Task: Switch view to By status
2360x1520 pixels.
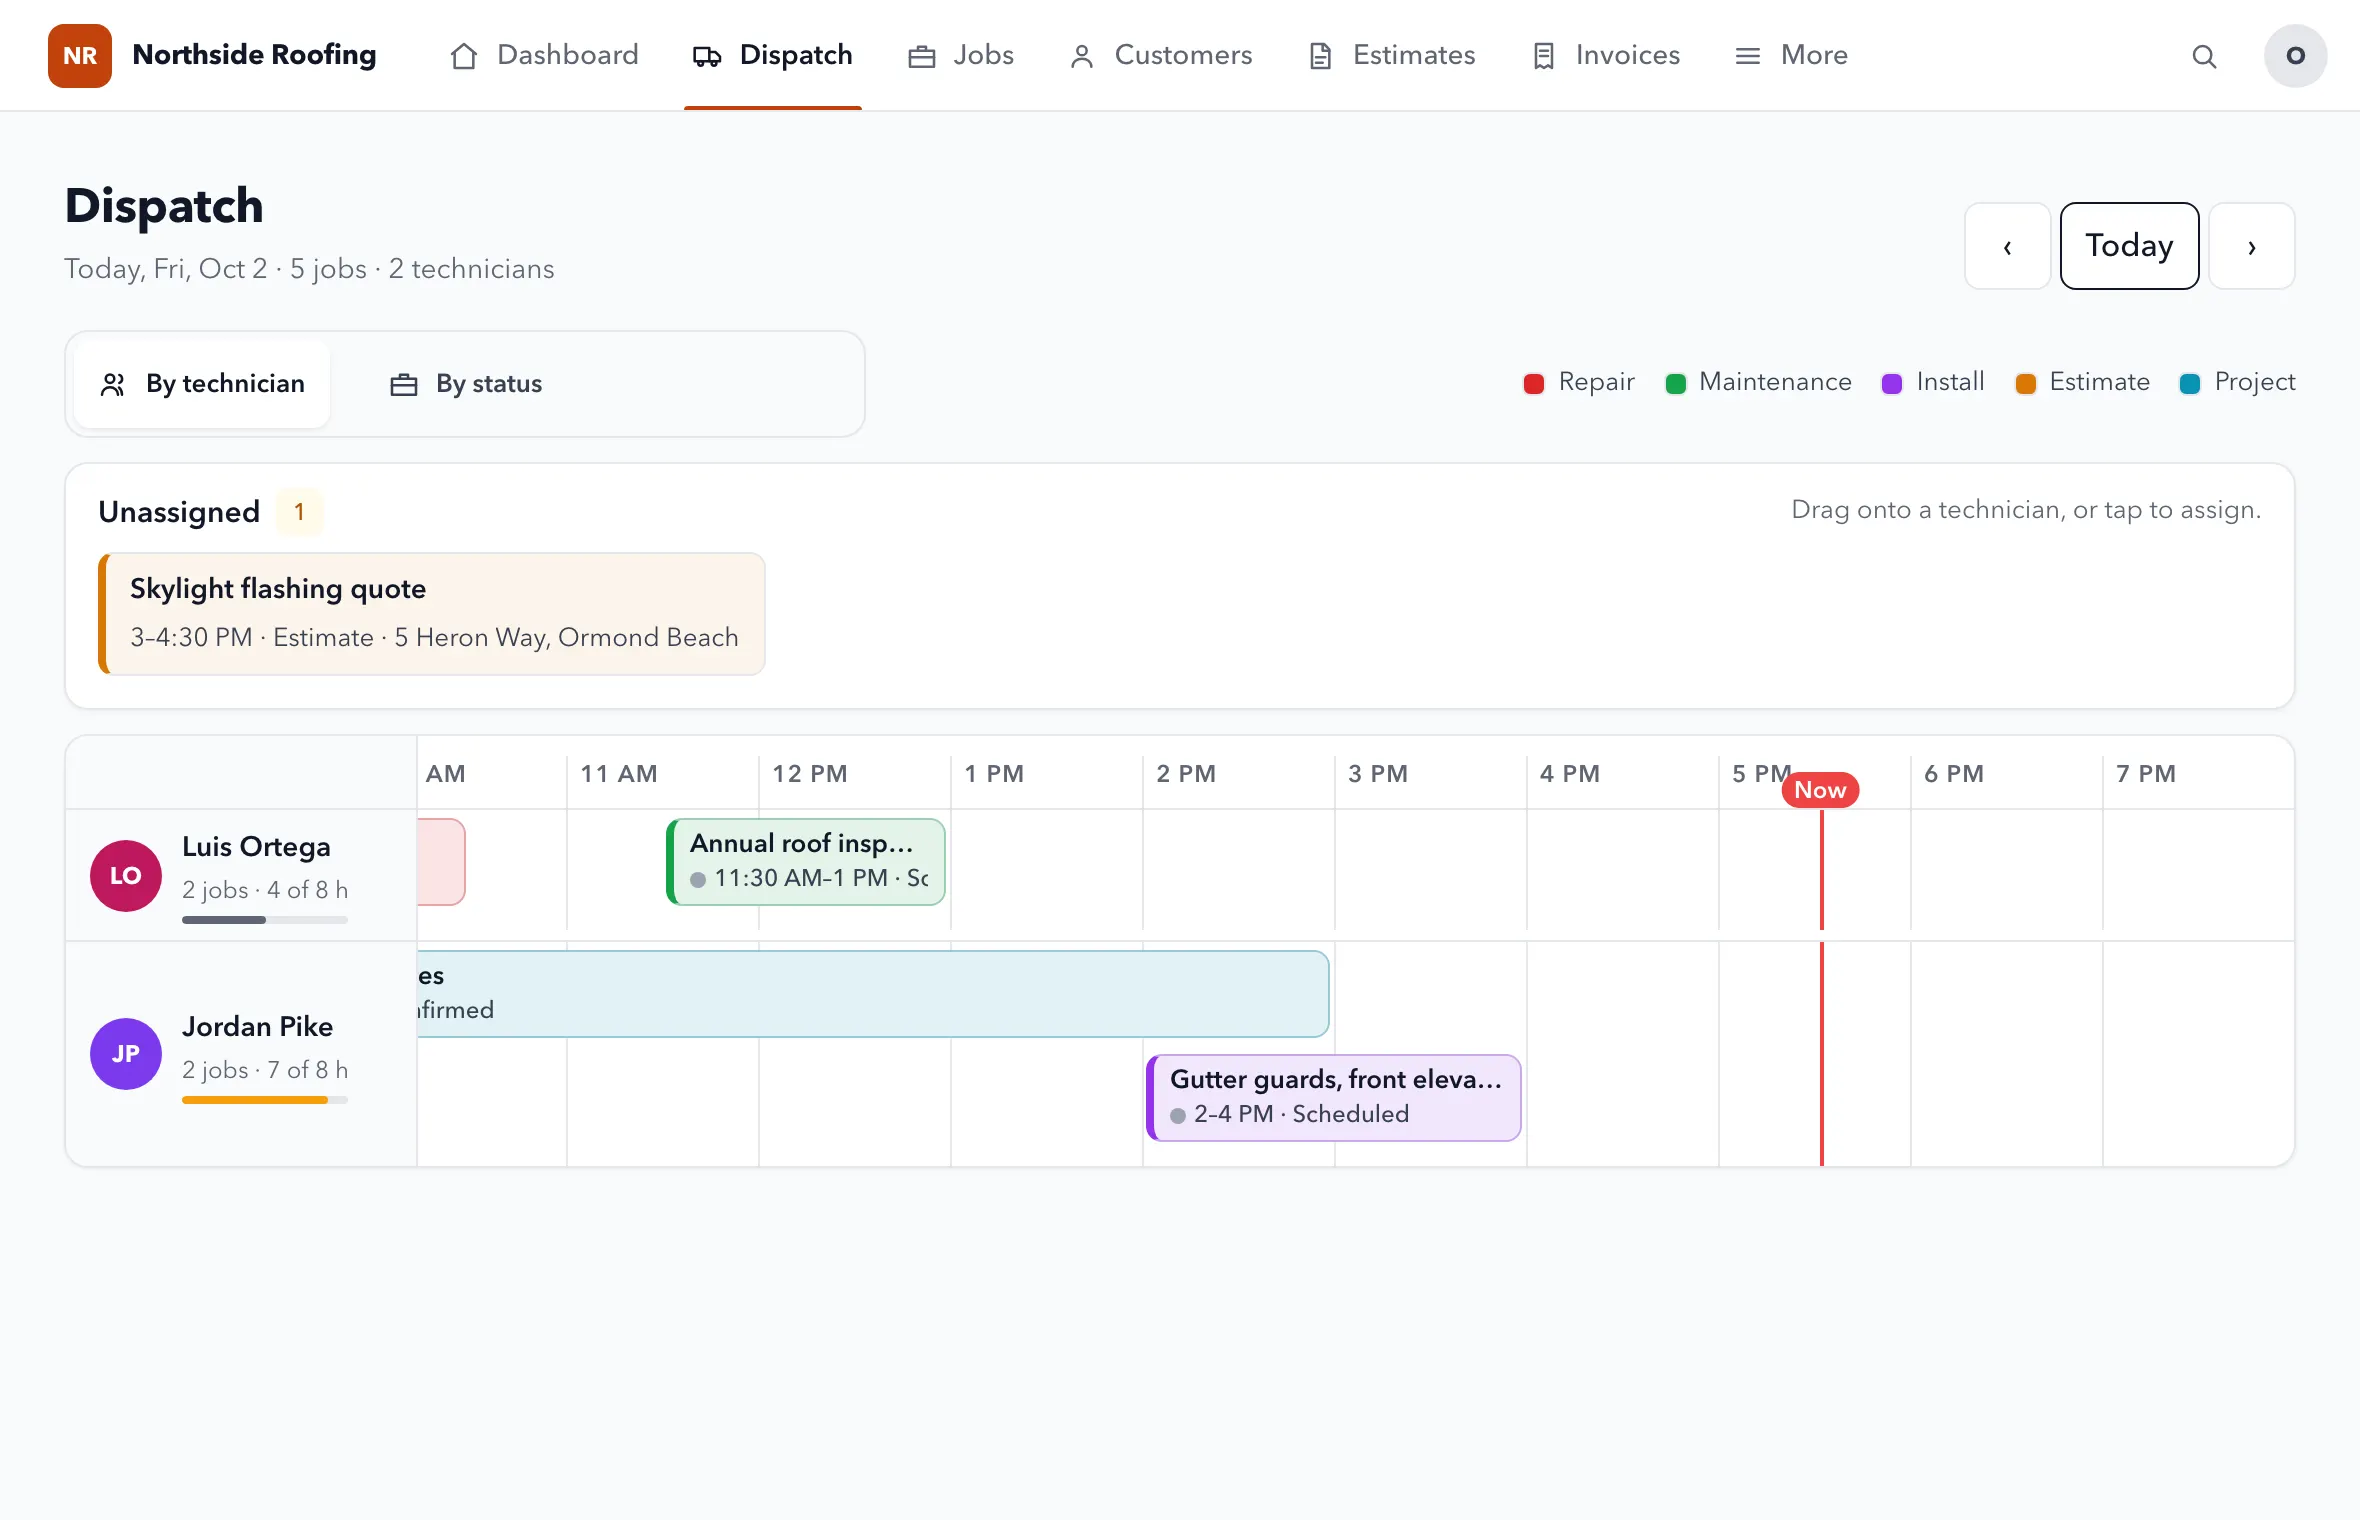Action: click(466, 384)
